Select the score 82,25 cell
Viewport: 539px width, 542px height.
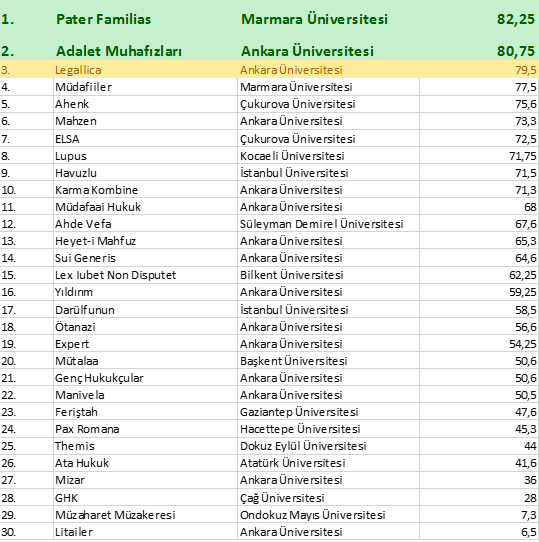[x=479, y=19]
